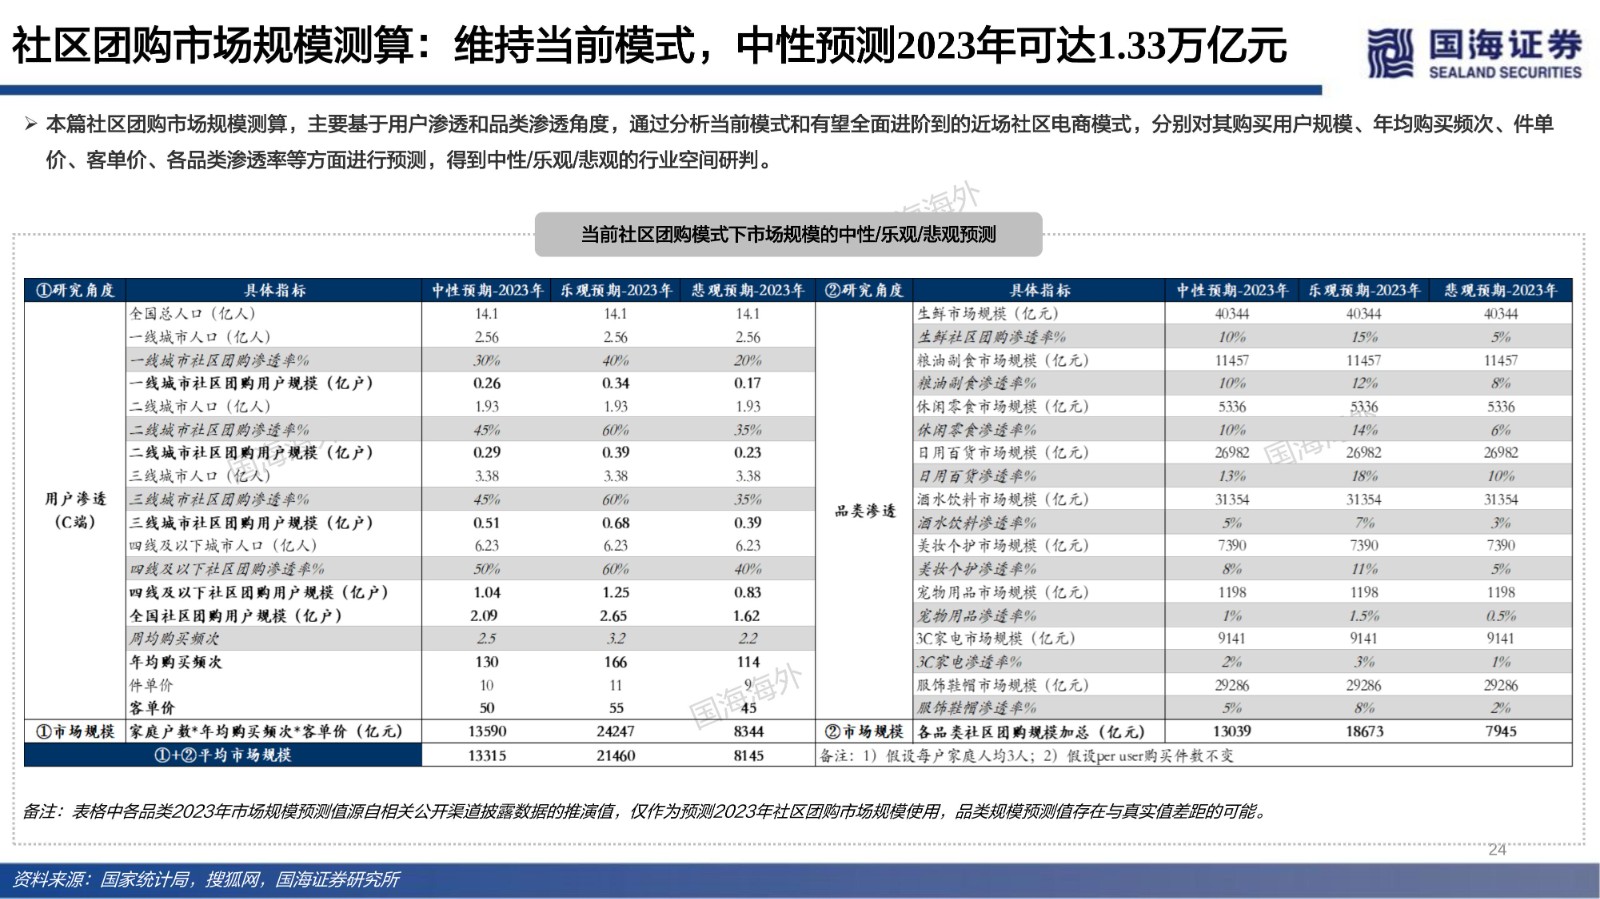The height and width of the screenshot is (899, 1600).
Task: Click left table header '中性预期-2023年'
Action: [x=487, y=290]
